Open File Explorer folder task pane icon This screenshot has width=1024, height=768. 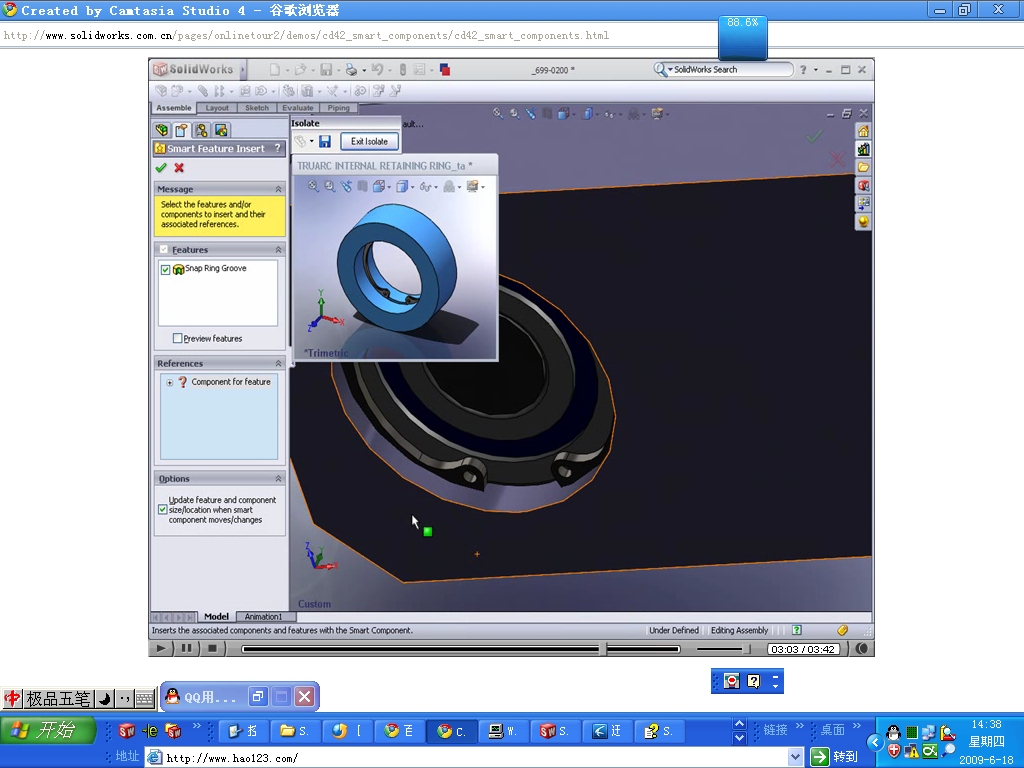[863, 167]
